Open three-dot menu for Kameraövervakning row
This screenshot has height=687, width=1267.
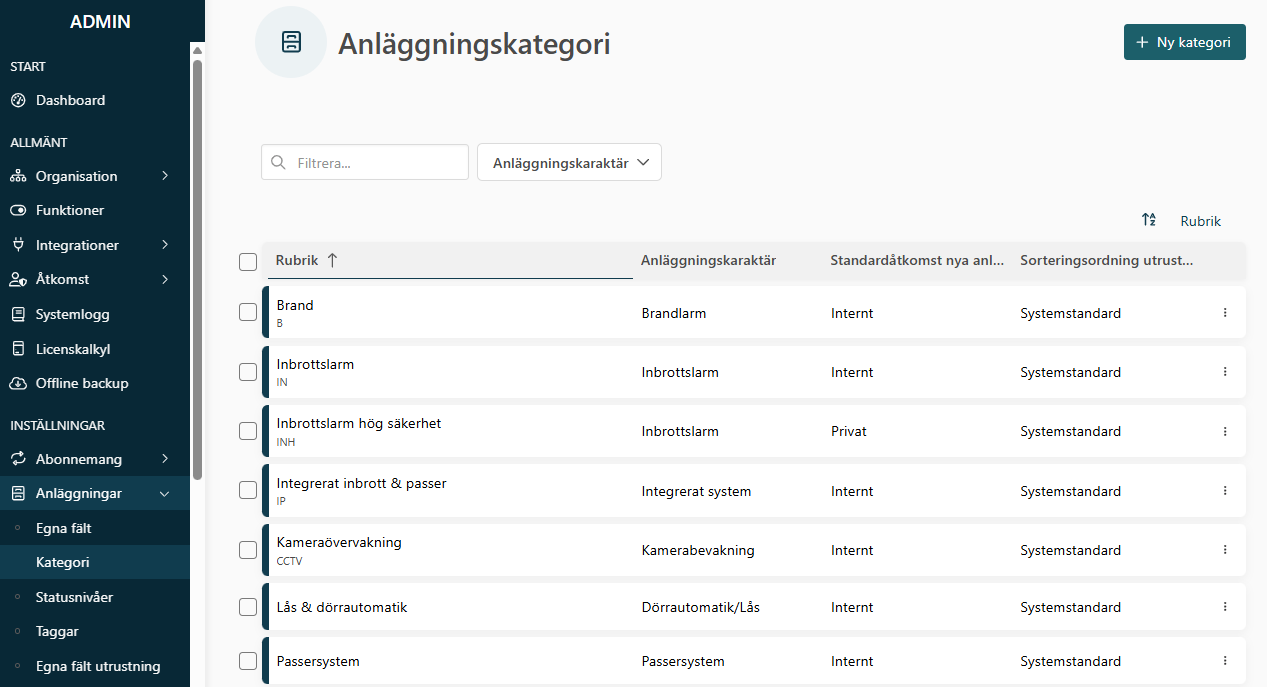[x=1225, y=550]
